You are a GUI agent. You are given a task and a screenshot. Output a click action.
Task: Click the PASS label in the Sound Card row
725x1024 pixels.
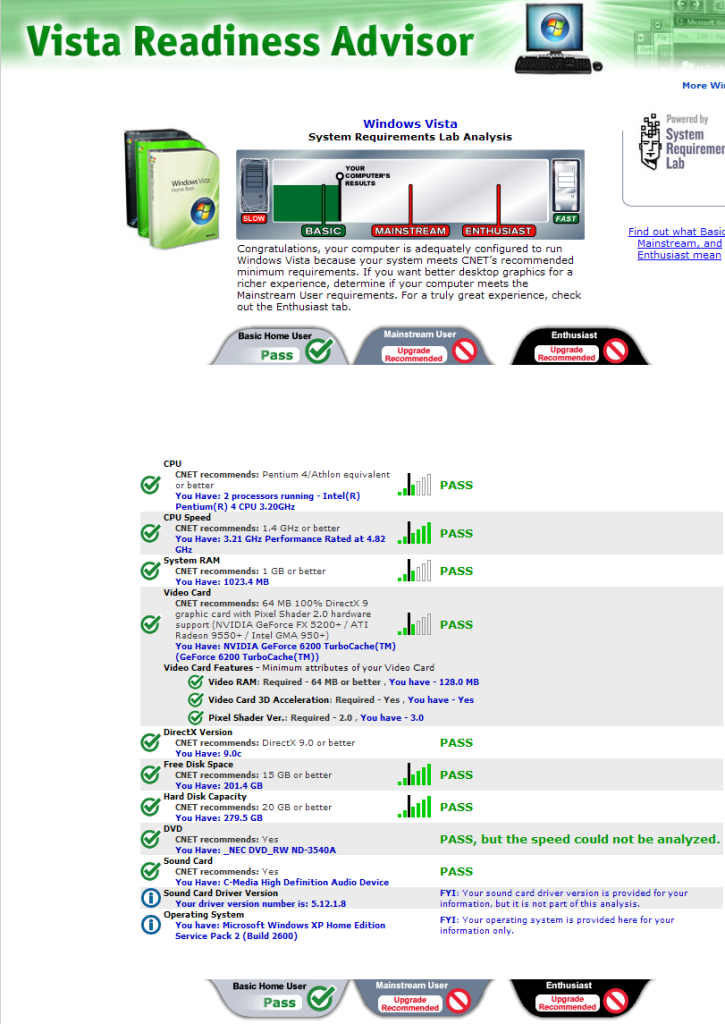pyautogui.click(x=456, y=871)
